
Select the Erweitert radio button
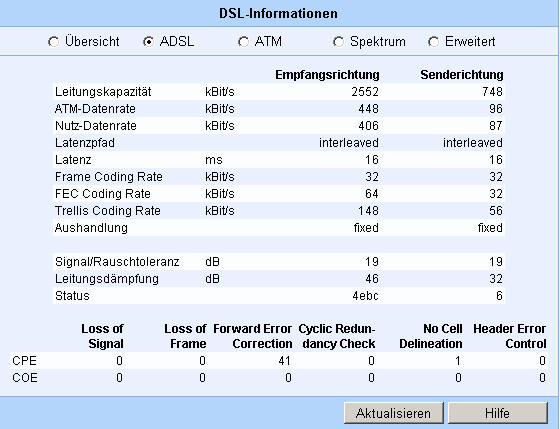[x=433, y=42]
